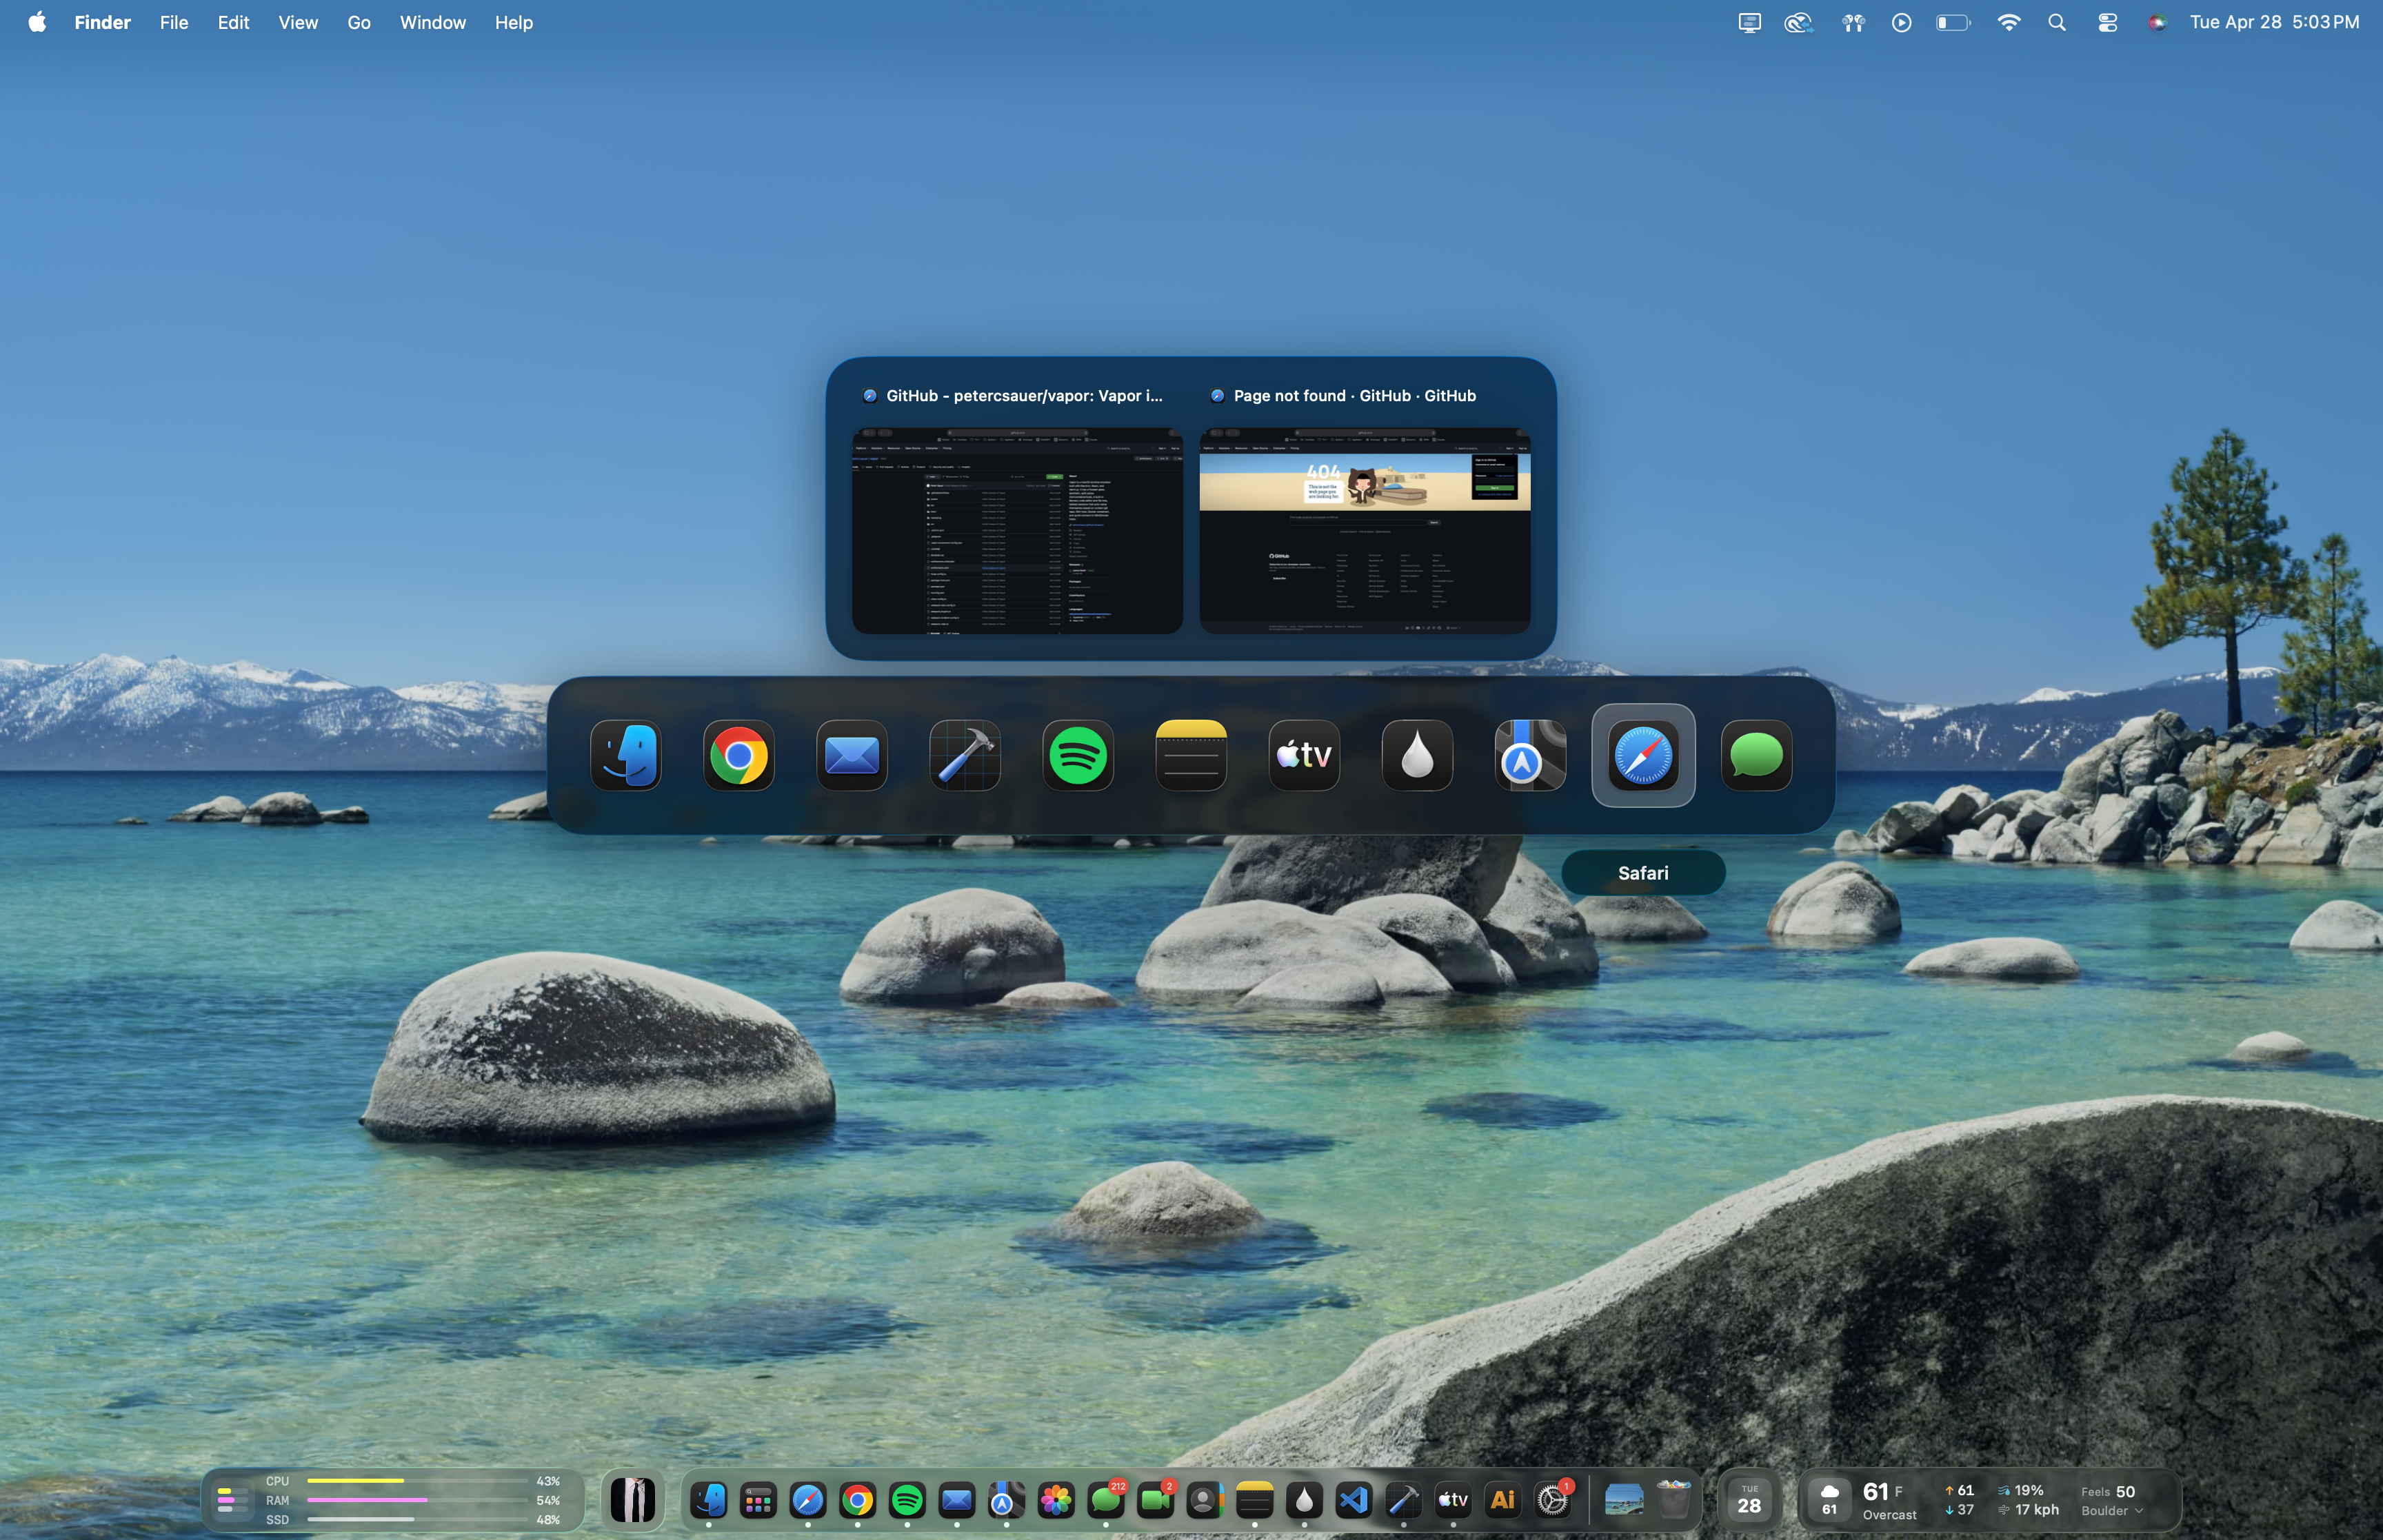Pick the Notes app in switcher
This screenshot has height=1540, width=2383.
(1191, 756)
